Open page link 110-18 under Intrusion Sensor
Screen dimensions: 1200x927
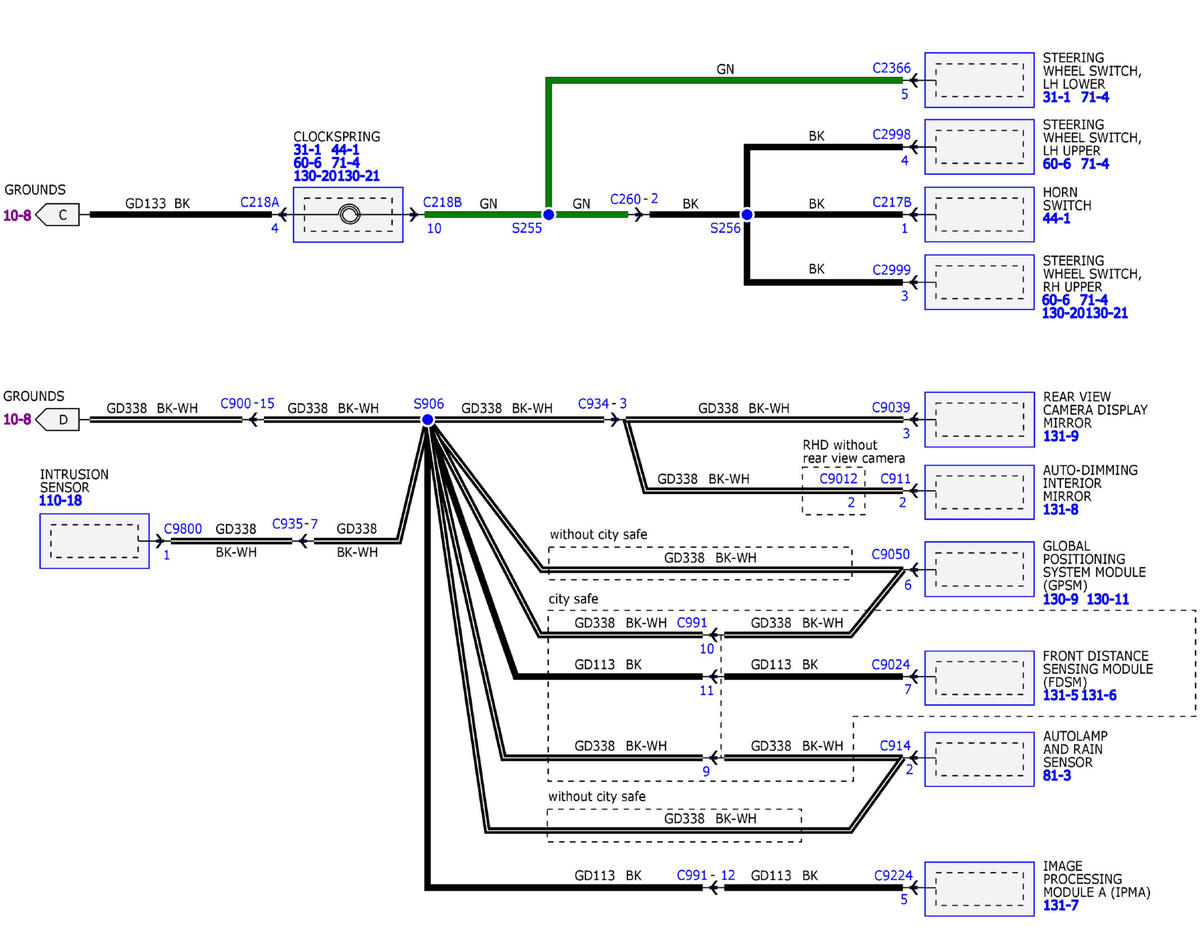(x=61, y=500)
